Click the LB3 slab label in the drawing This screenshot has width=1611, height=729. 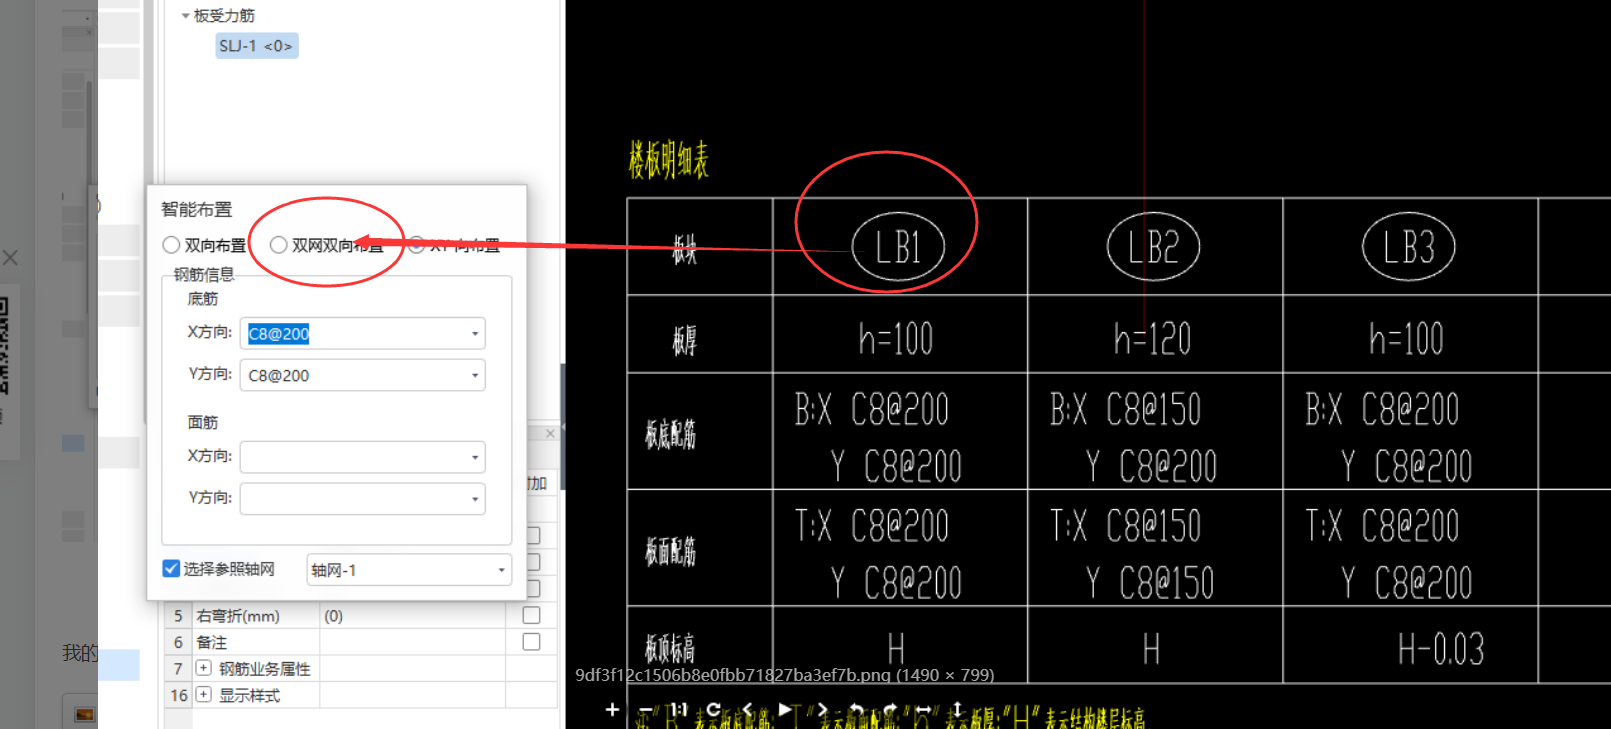click(x=1408, y=247)
